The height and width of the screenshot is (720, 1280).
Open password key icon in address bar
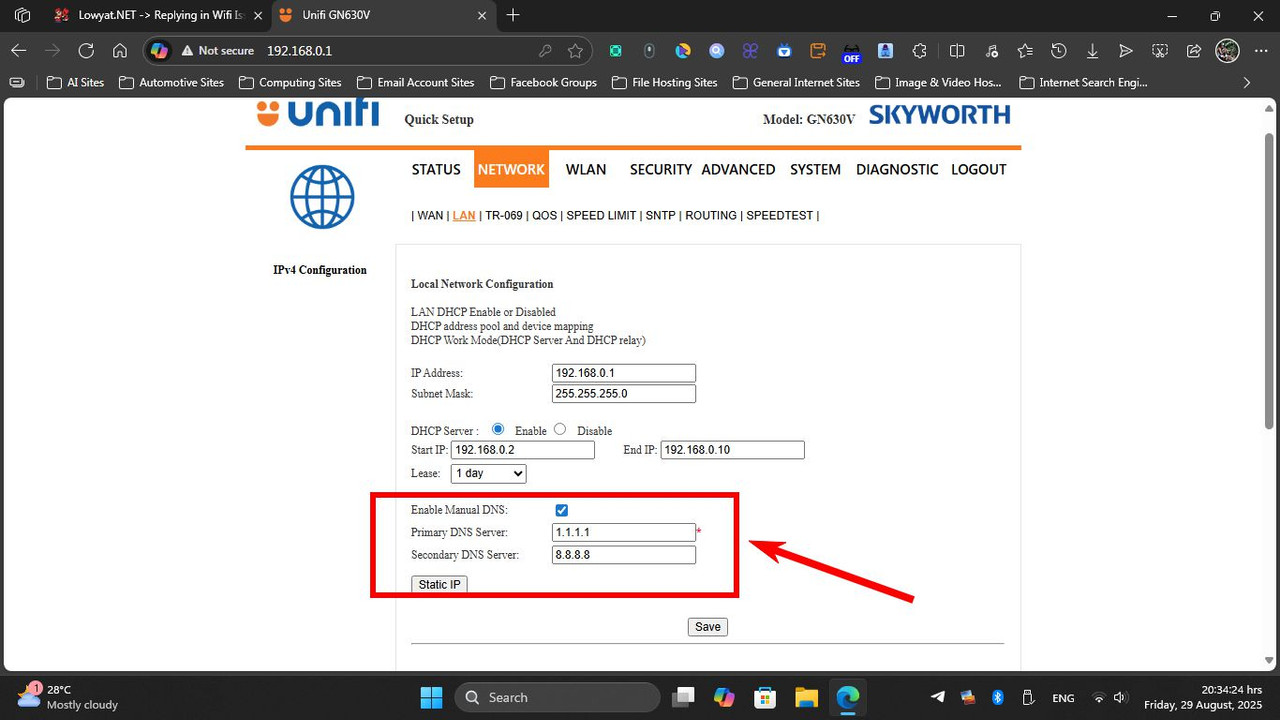point(545,50)
